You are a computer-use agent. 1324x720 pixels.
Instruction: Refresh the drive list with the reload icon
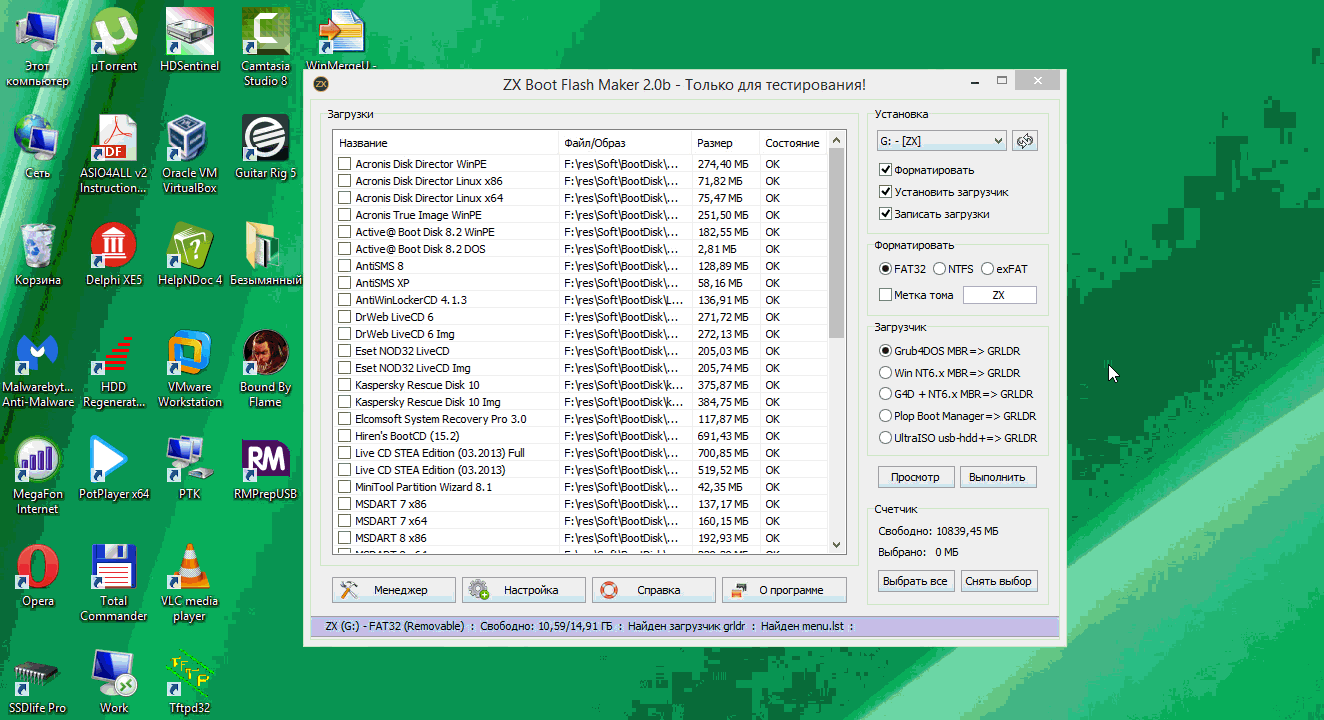tap(1024, 141)
